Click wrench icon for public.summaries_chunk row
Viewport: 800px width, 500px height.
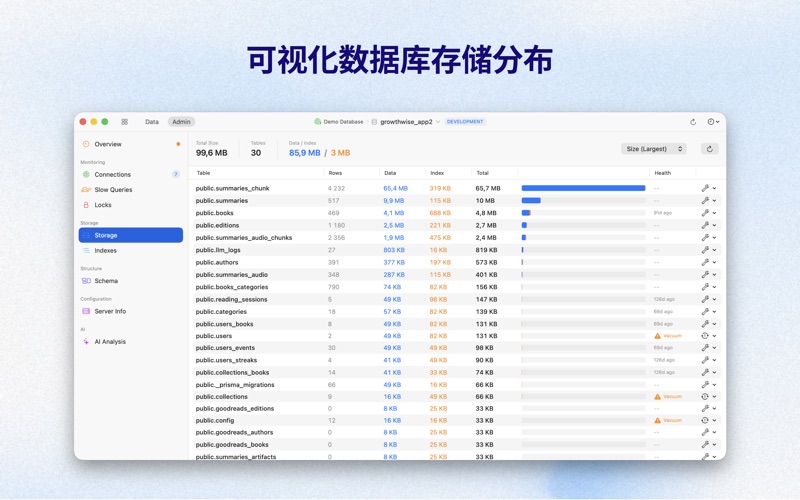[x=705, y=188]
